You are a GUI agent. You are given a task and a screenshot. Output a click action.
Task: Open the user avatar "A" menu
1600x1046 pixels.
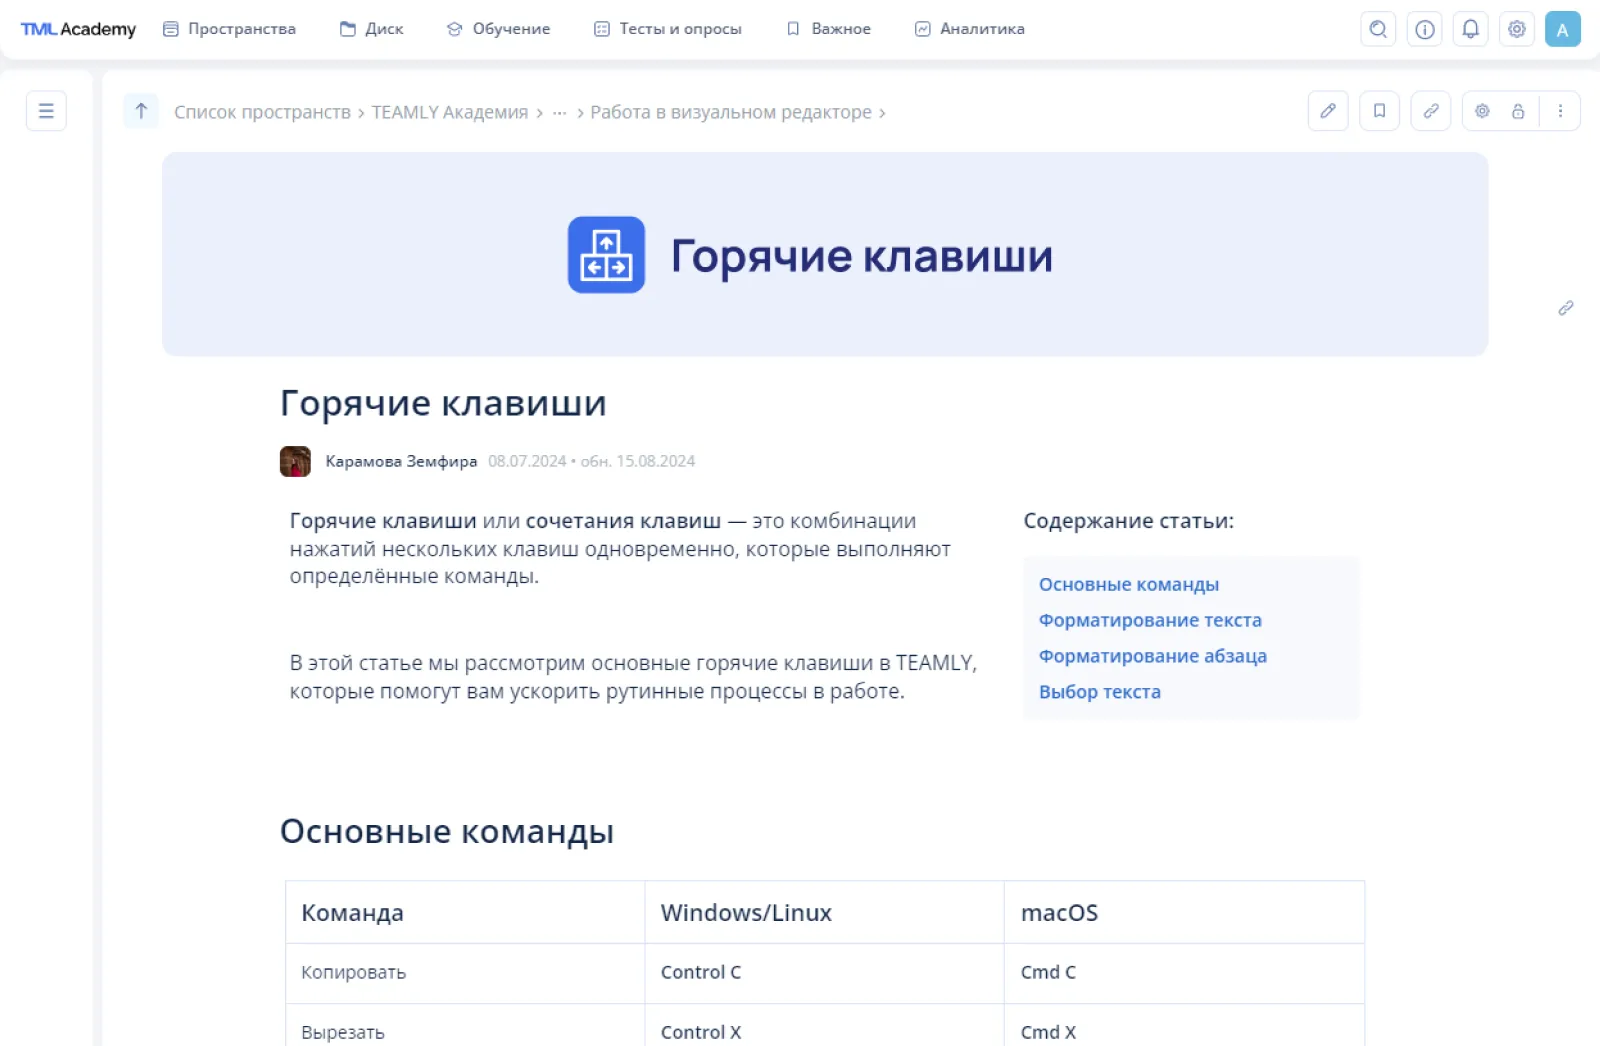pyautogui.click(x=1562, y=29)
